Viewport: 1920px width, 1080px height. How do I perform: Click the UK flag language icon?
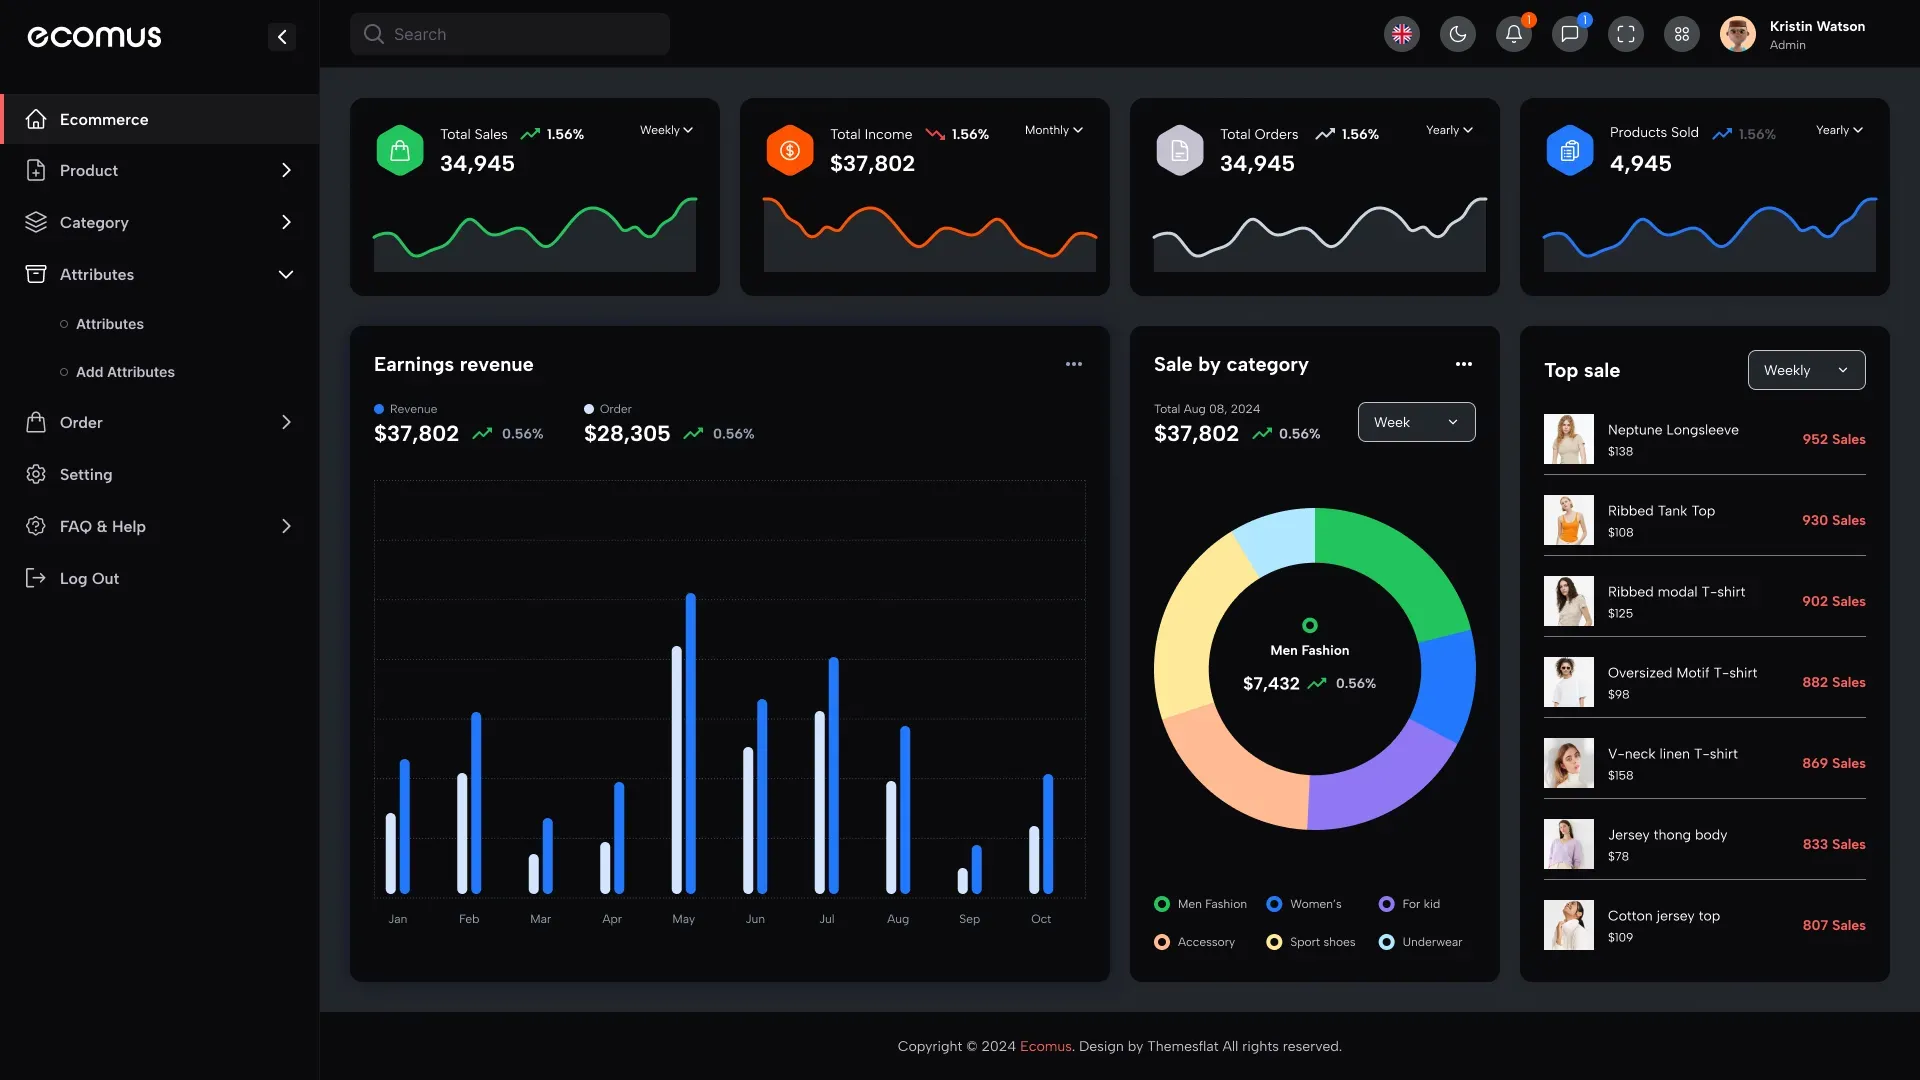click(1401, 33)
